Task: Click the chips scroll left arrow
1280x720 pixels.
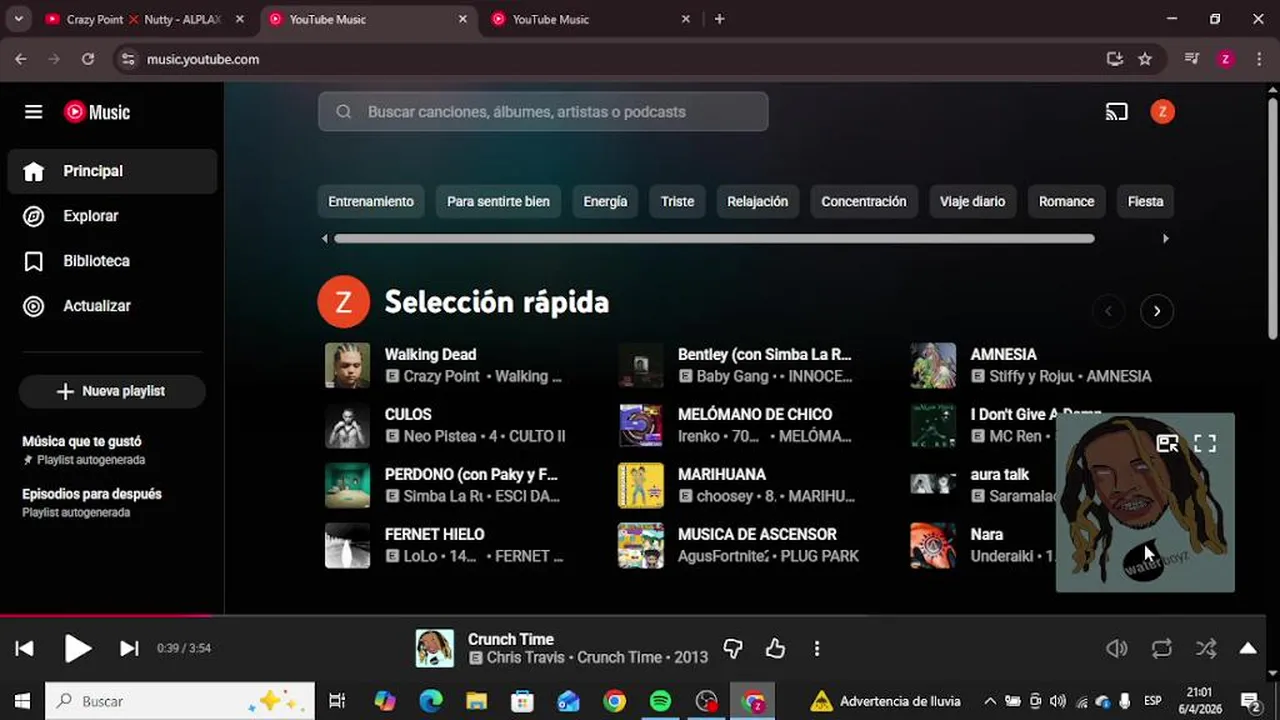Action: click(324, 239)
